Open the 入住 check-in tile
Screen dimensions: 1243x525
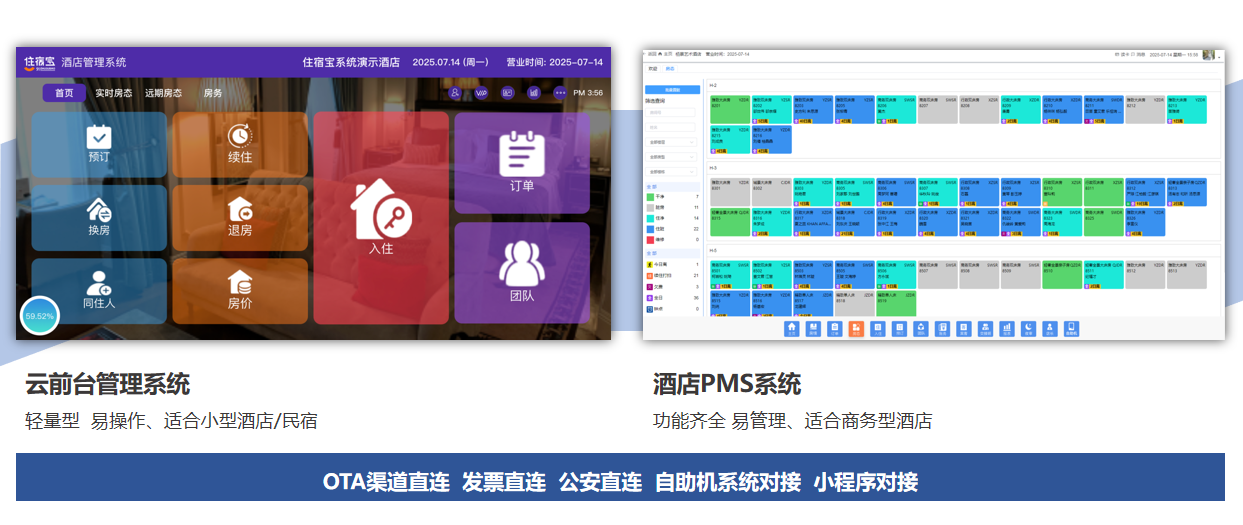[381, 217]
